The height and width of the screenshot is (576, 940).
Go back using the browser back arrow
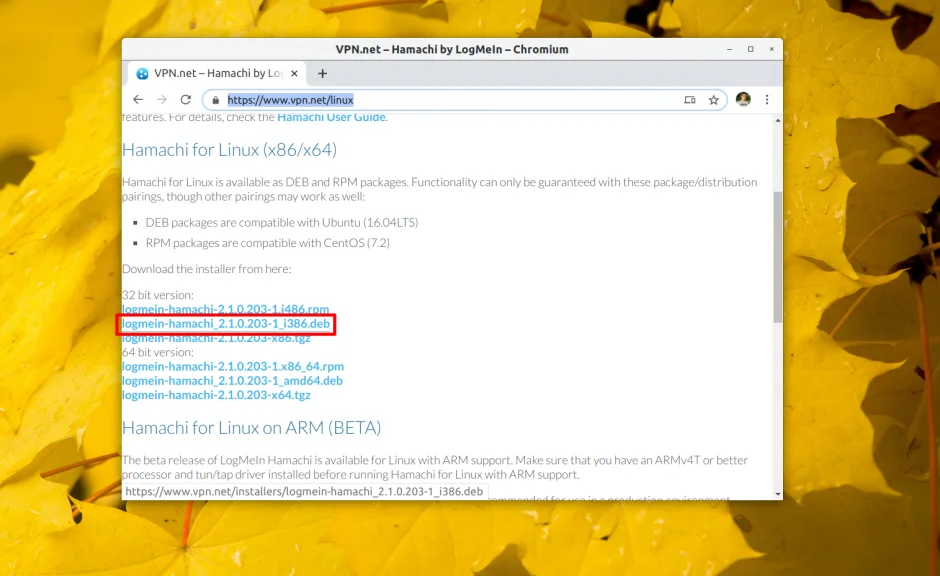coord(138,99)
